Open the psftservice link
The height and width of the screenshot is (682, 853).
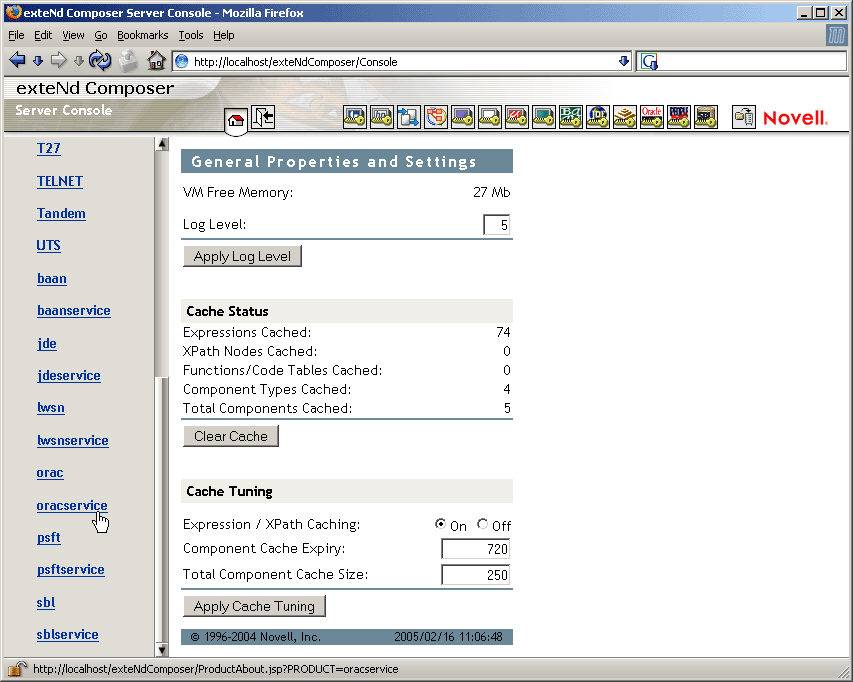pos(70,569)
